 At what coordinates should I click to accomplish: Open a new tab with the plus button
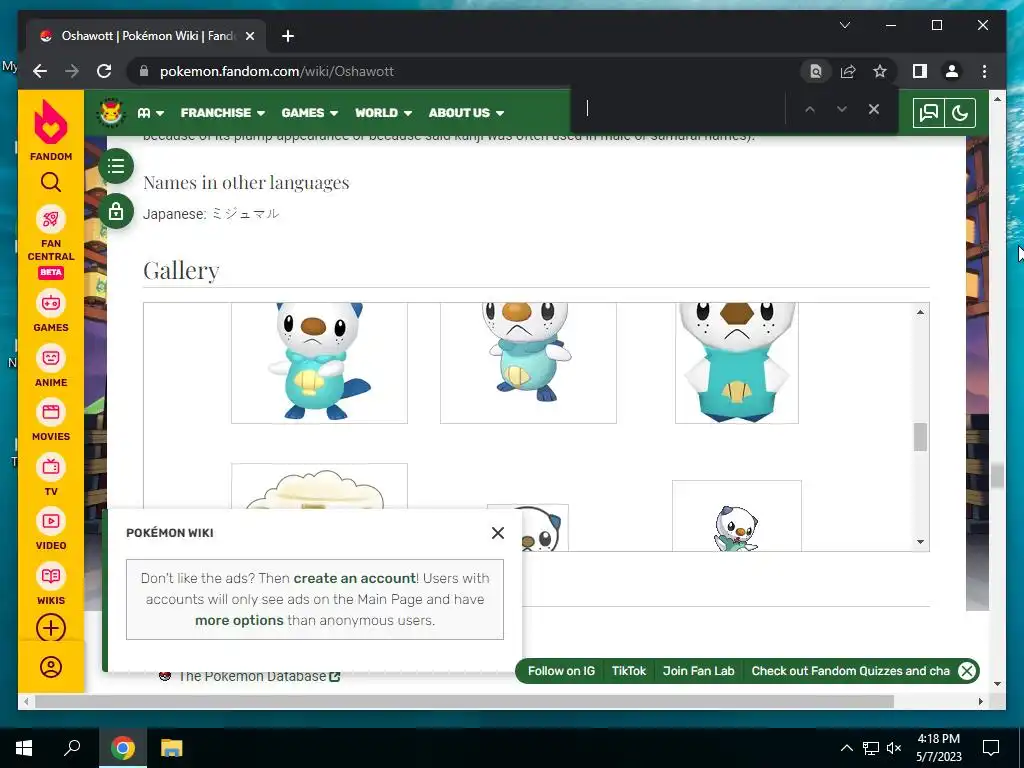pyautogui.click(x=288, y=36)
